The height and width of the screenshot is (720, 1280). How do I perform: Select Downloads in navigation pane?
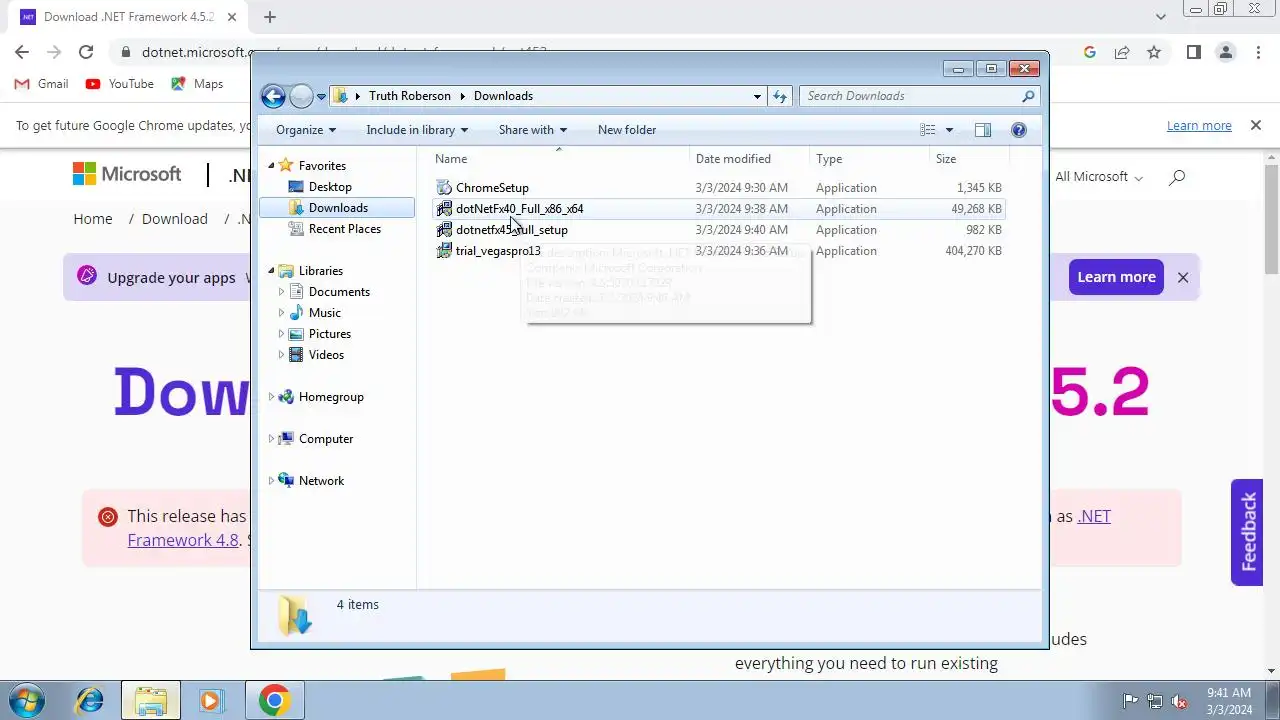(x=337, y=208)
